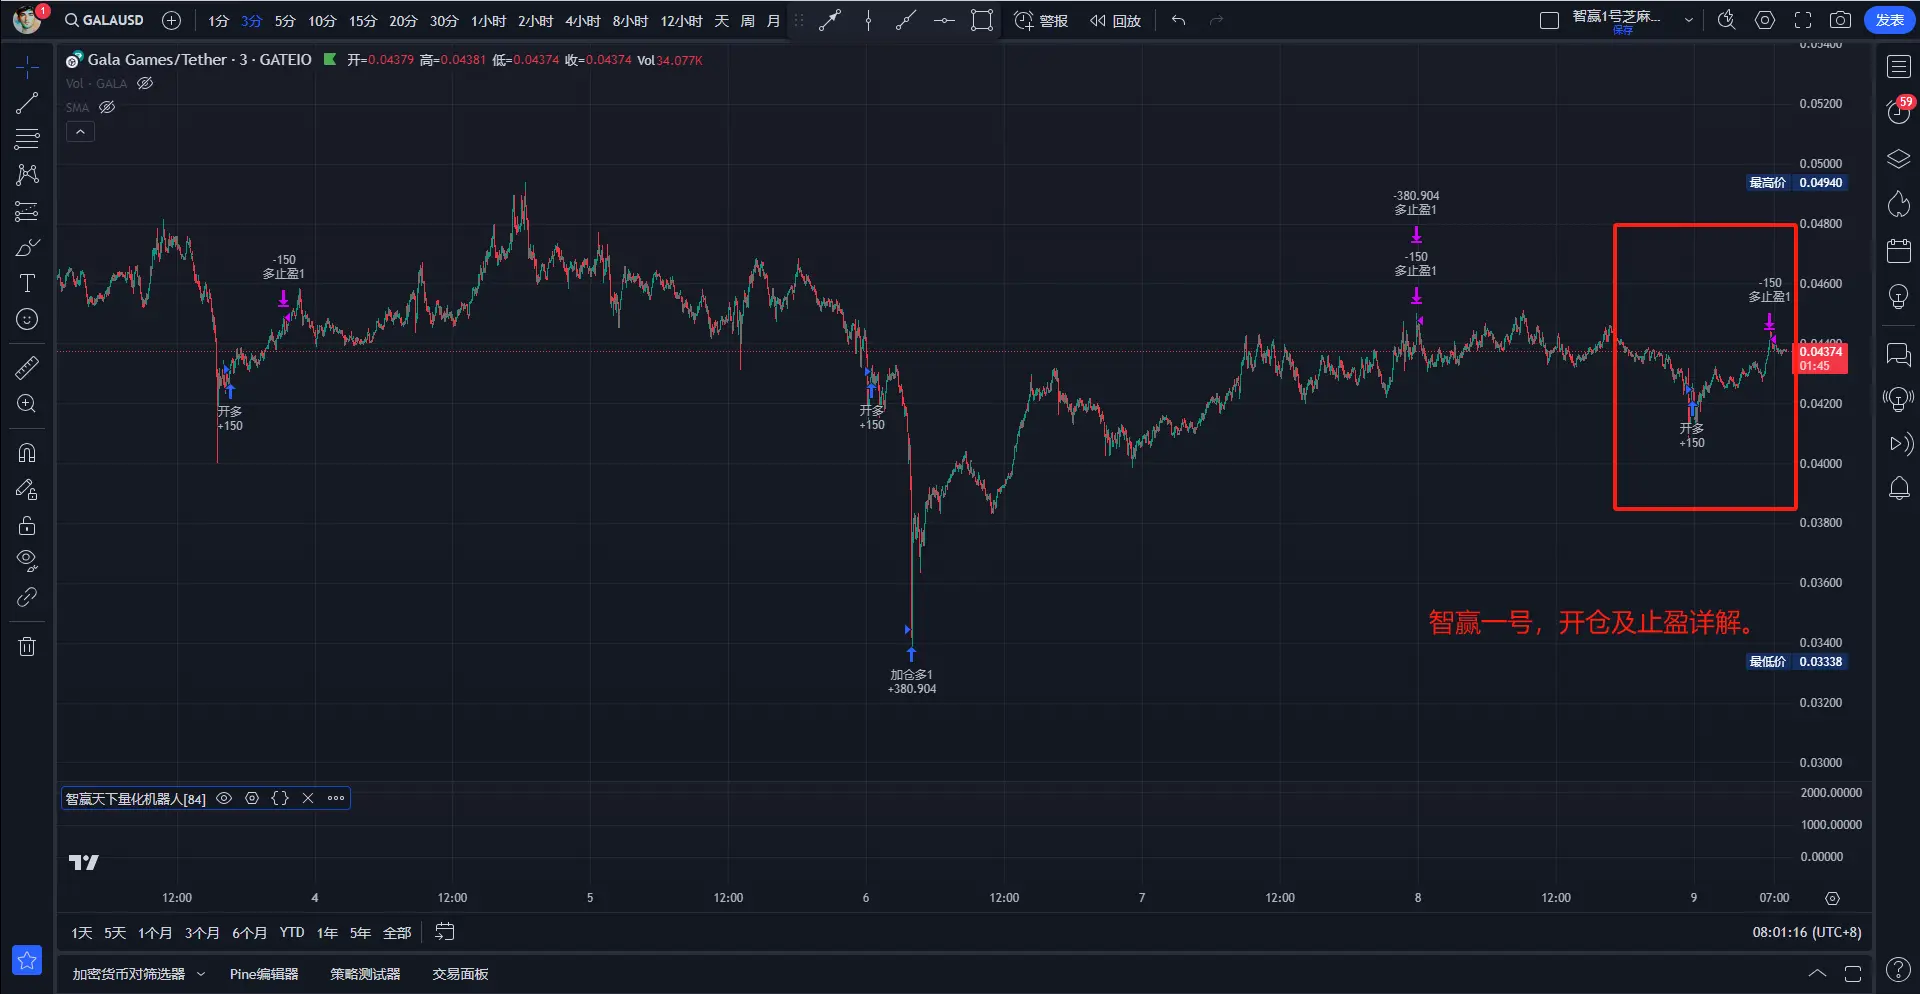Select the text annotation tool

[27, 283]
